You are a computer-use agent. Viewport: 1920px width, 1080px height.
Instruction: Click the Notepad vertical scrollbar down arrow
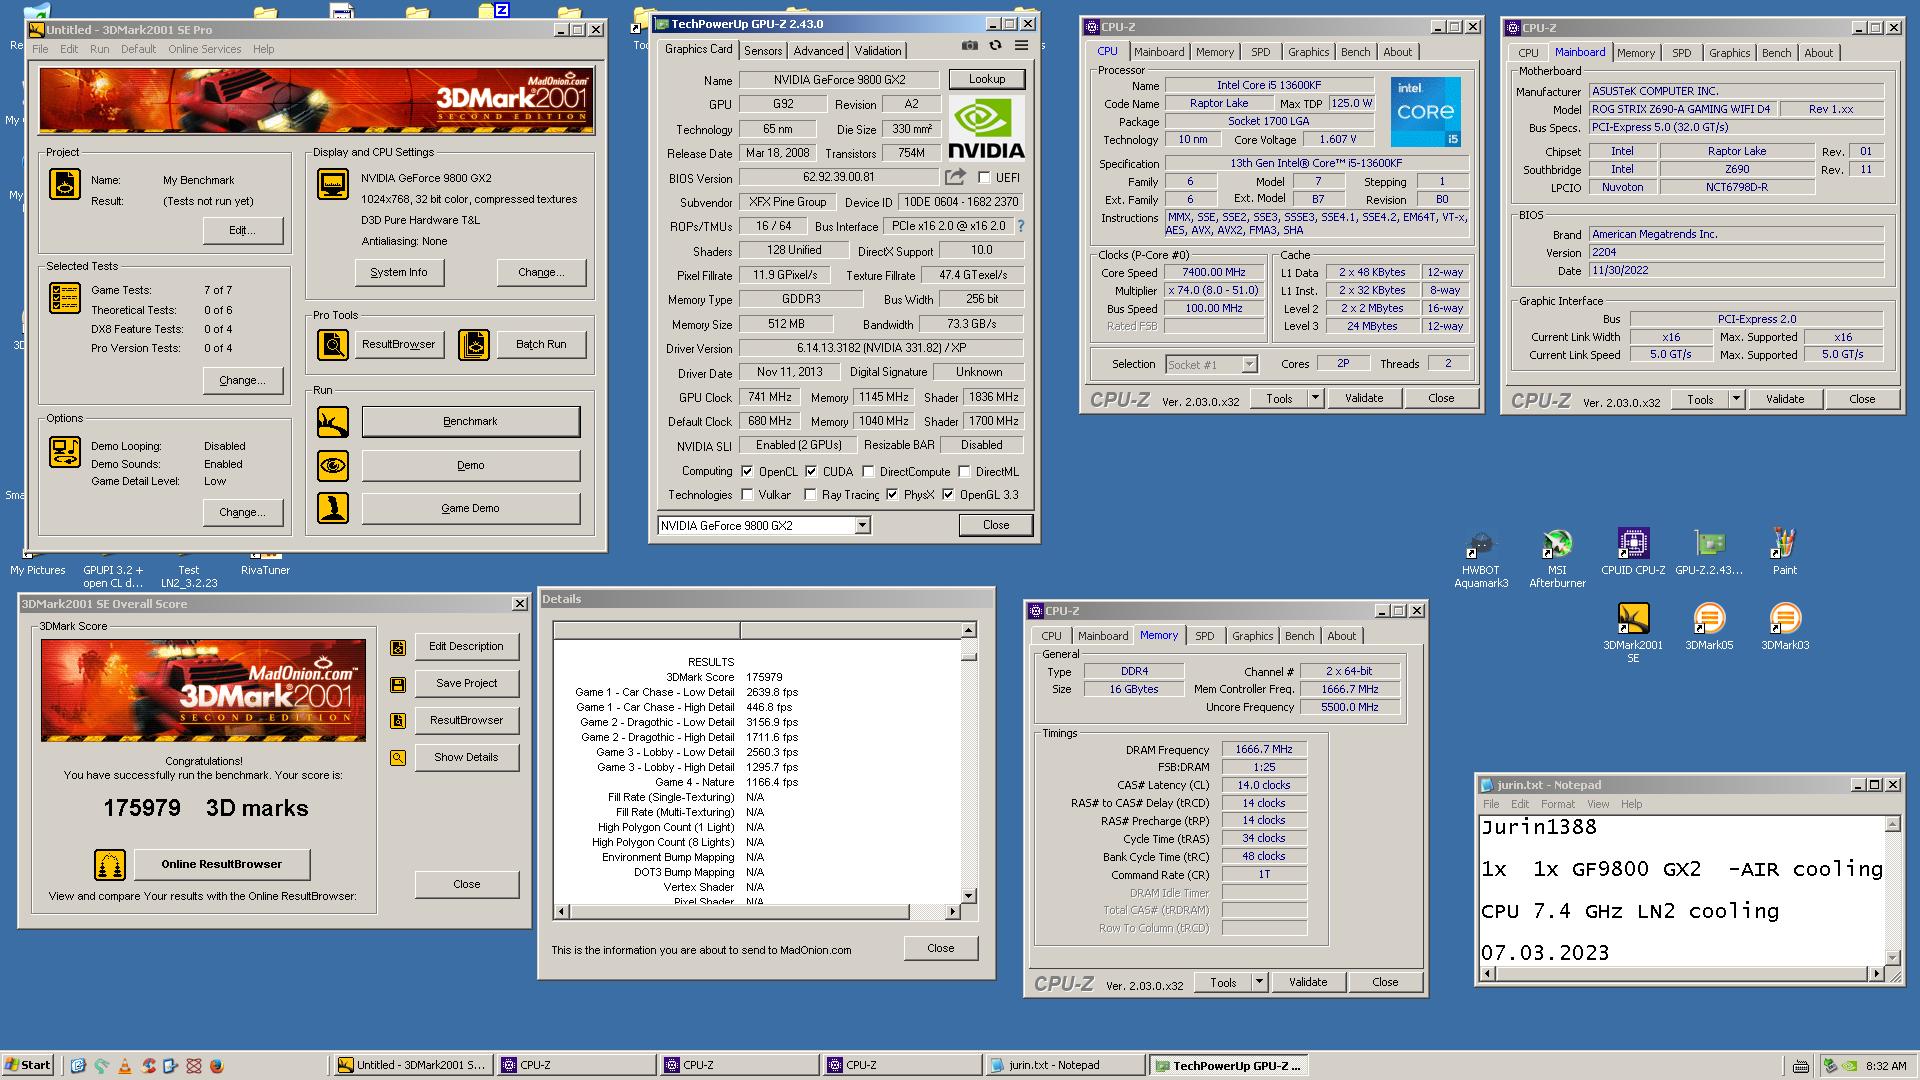point(1892,957)
